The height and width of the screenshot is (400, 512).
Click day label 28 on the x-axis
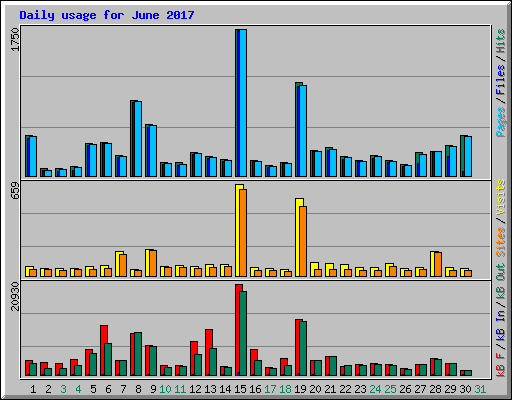click(x=435, y=389)
